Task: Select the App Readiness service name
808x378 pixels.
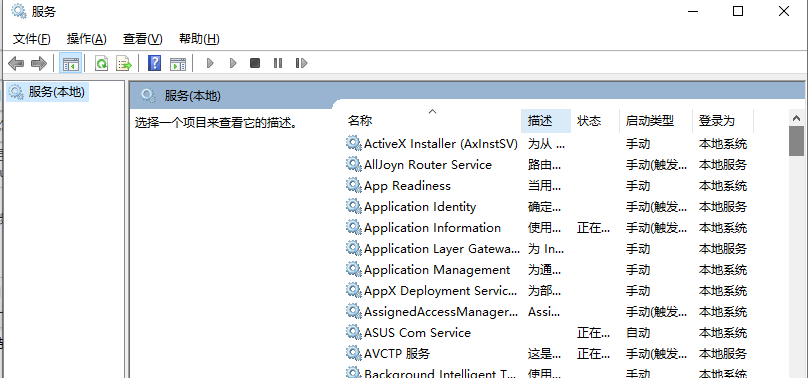Action: (407, 186)
